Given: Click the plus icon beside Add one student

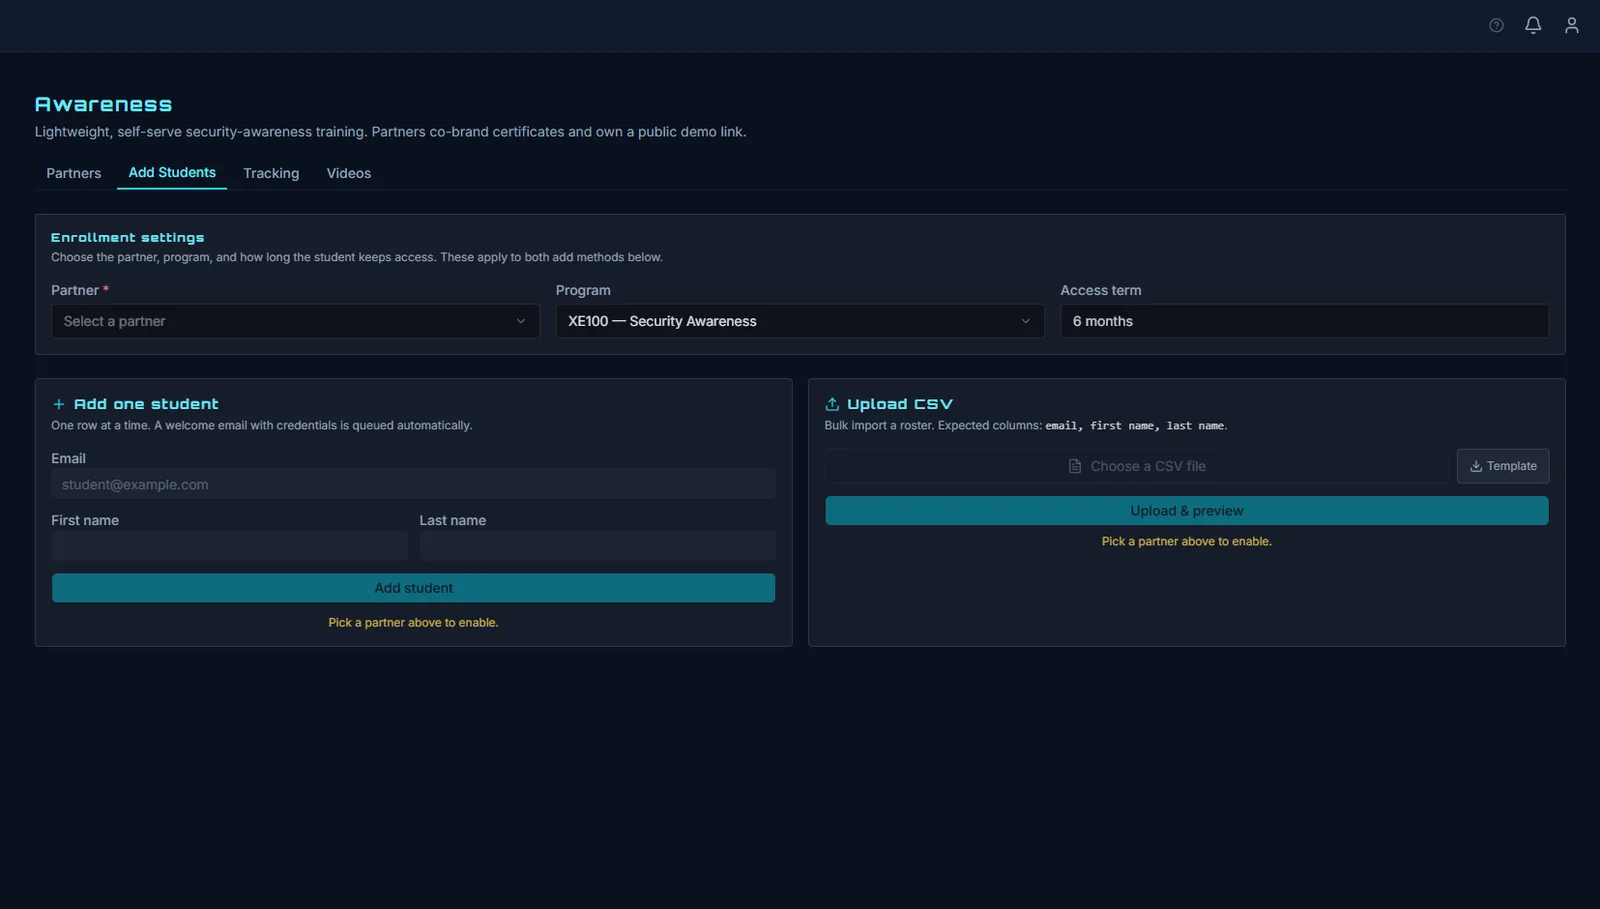Looking at the screenshot, I should (x=59, y=404).
